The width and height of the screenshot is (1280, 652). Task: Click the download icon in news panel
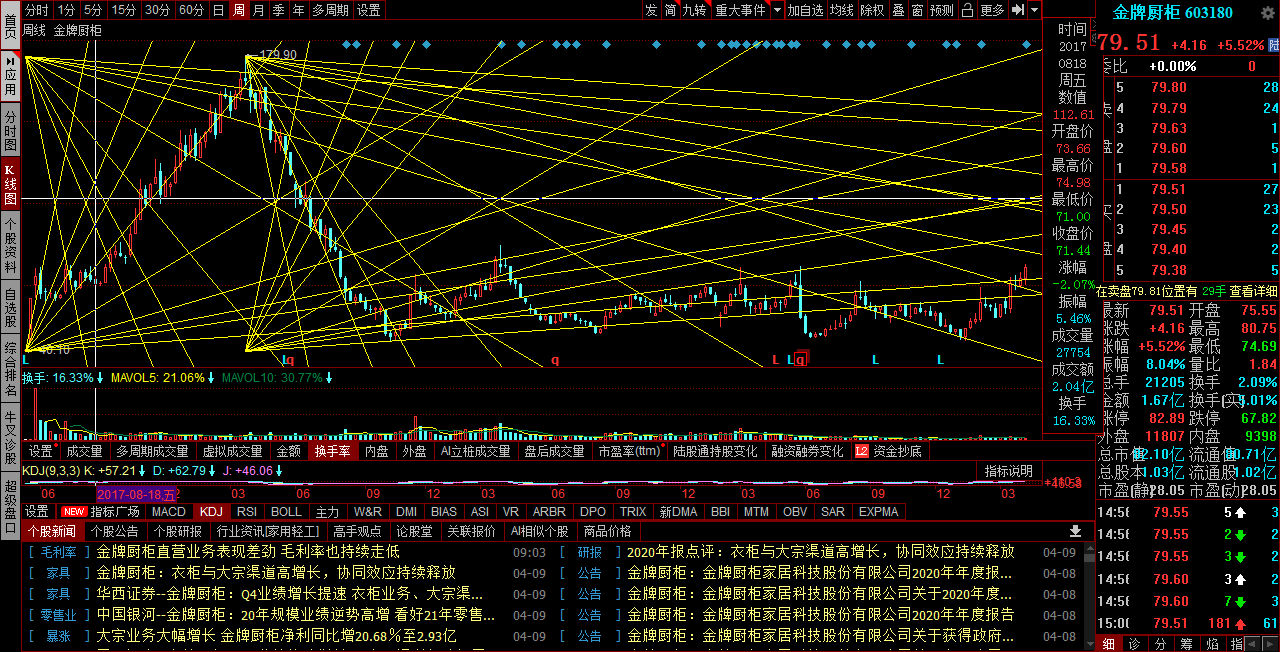click(x=1076, y=531)
